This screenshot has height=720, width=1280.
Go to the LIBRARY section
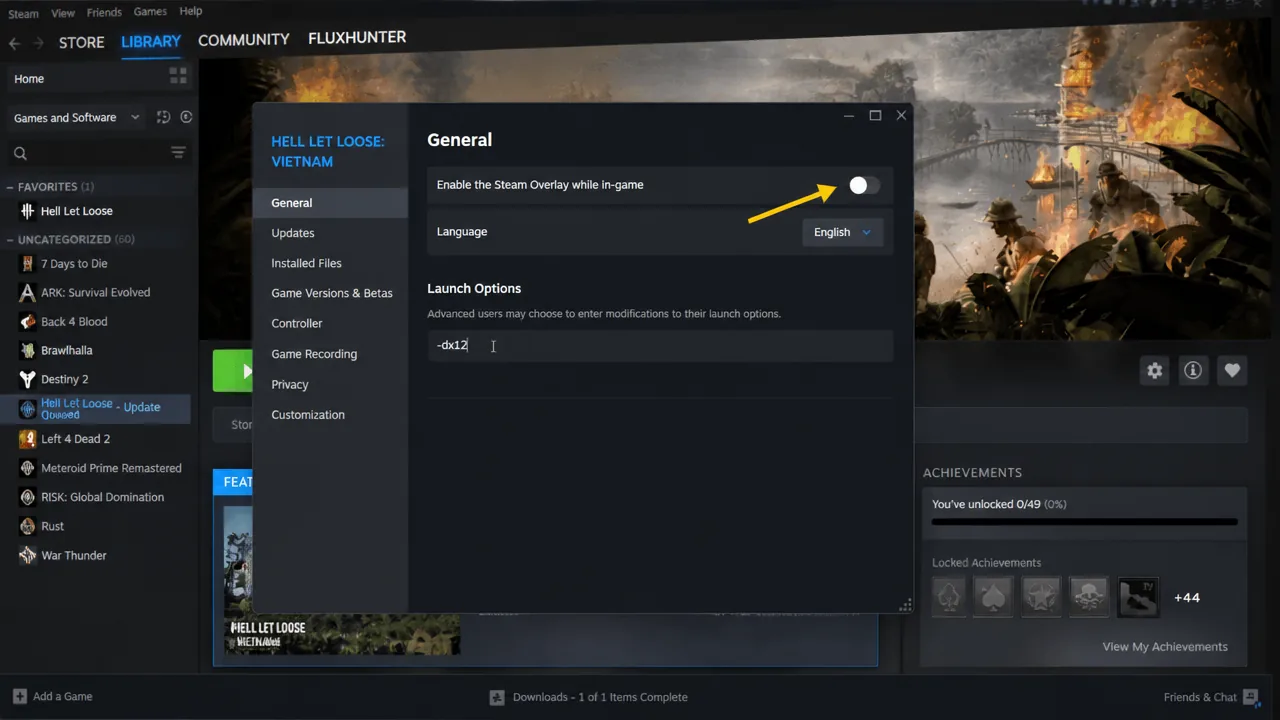click(x=151, y=42)
